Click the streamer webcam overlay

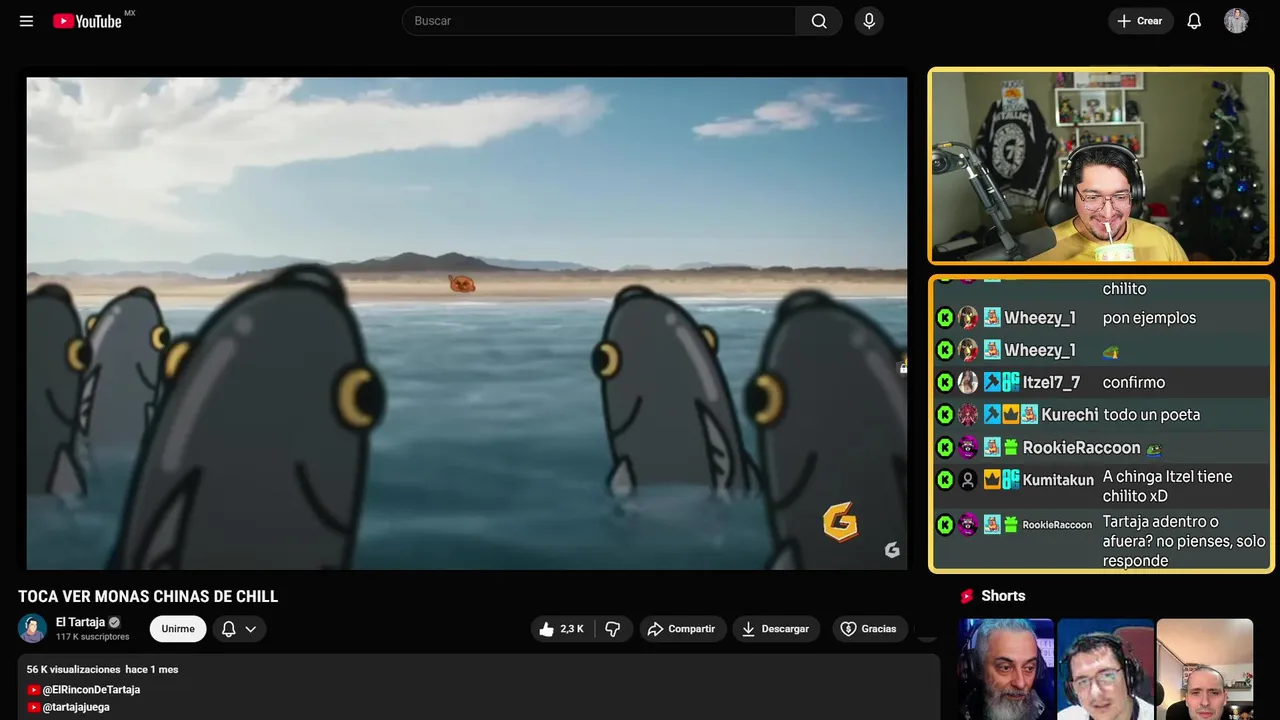[x=1101, y=166]
